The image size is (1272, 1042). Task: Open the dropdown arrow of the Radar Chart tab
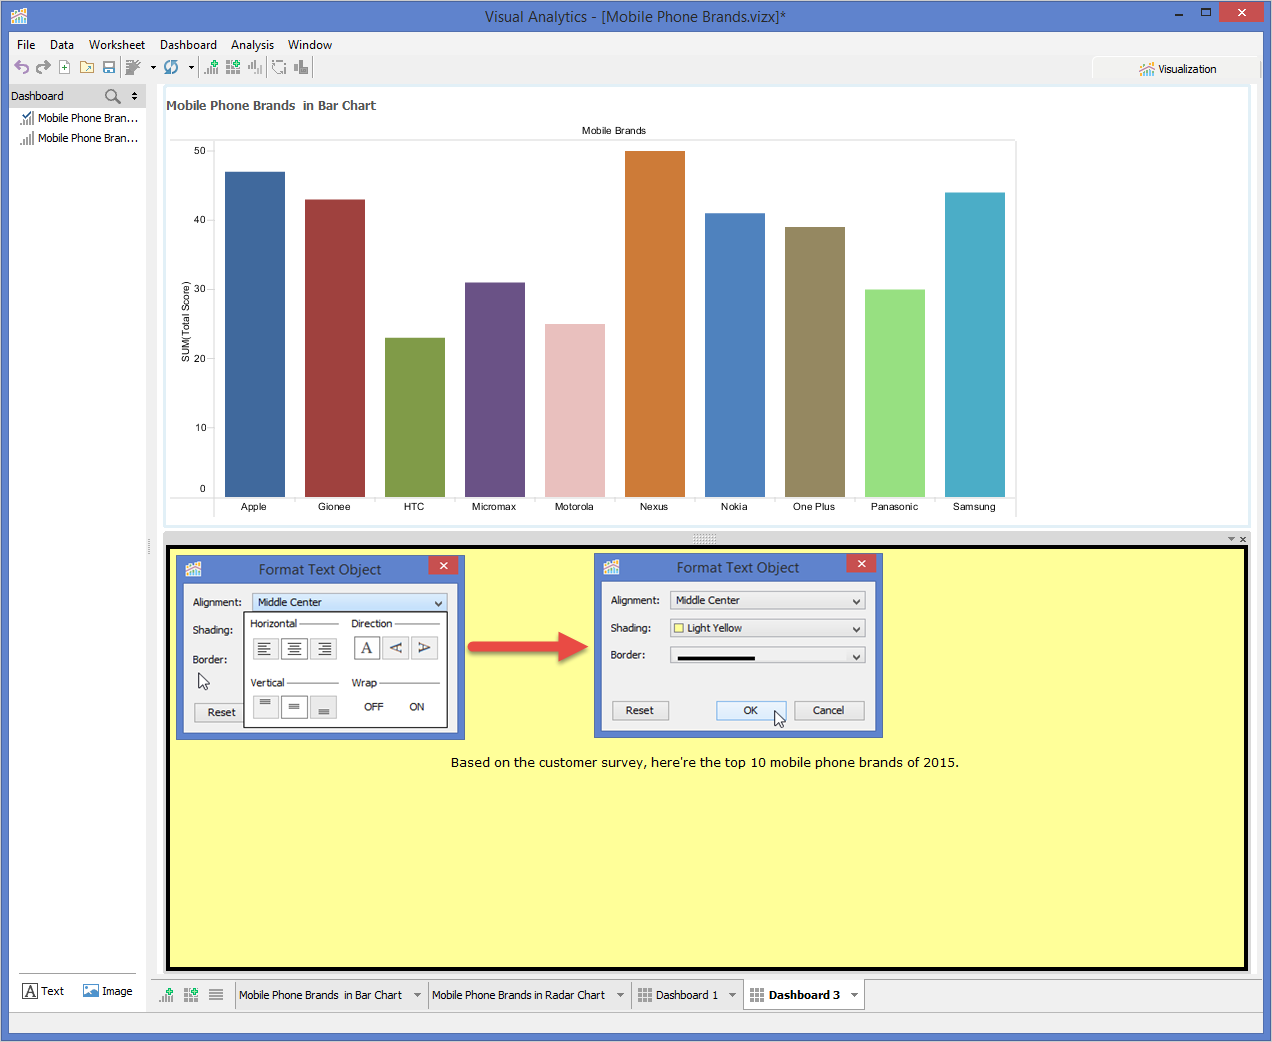(620, 995)
